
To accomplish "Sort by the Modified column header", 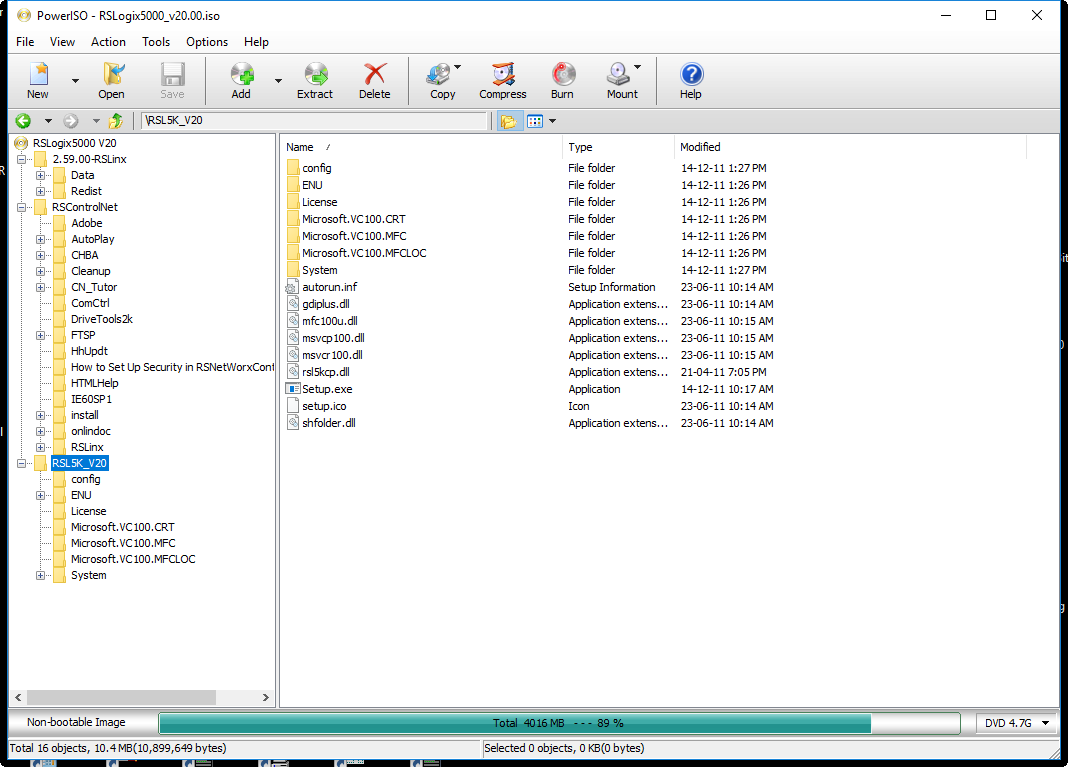I will [x=850, y=147].
